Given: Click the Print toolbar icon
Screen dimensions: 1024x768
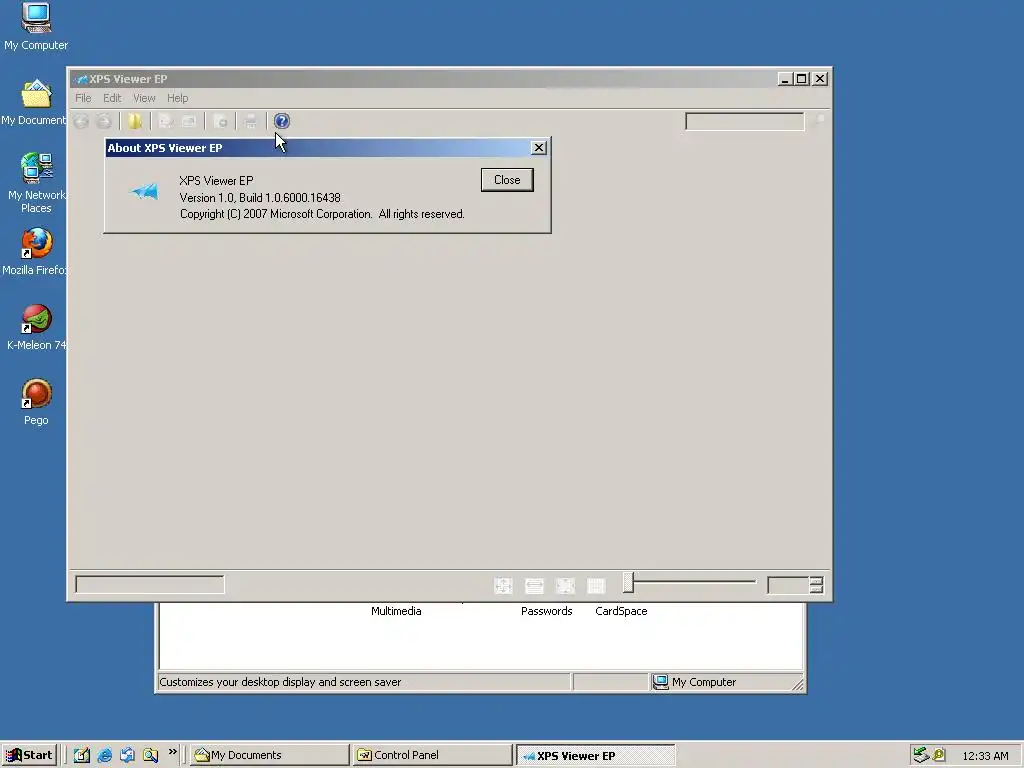Looking at the screenshot, I should (x=251, y=121).
